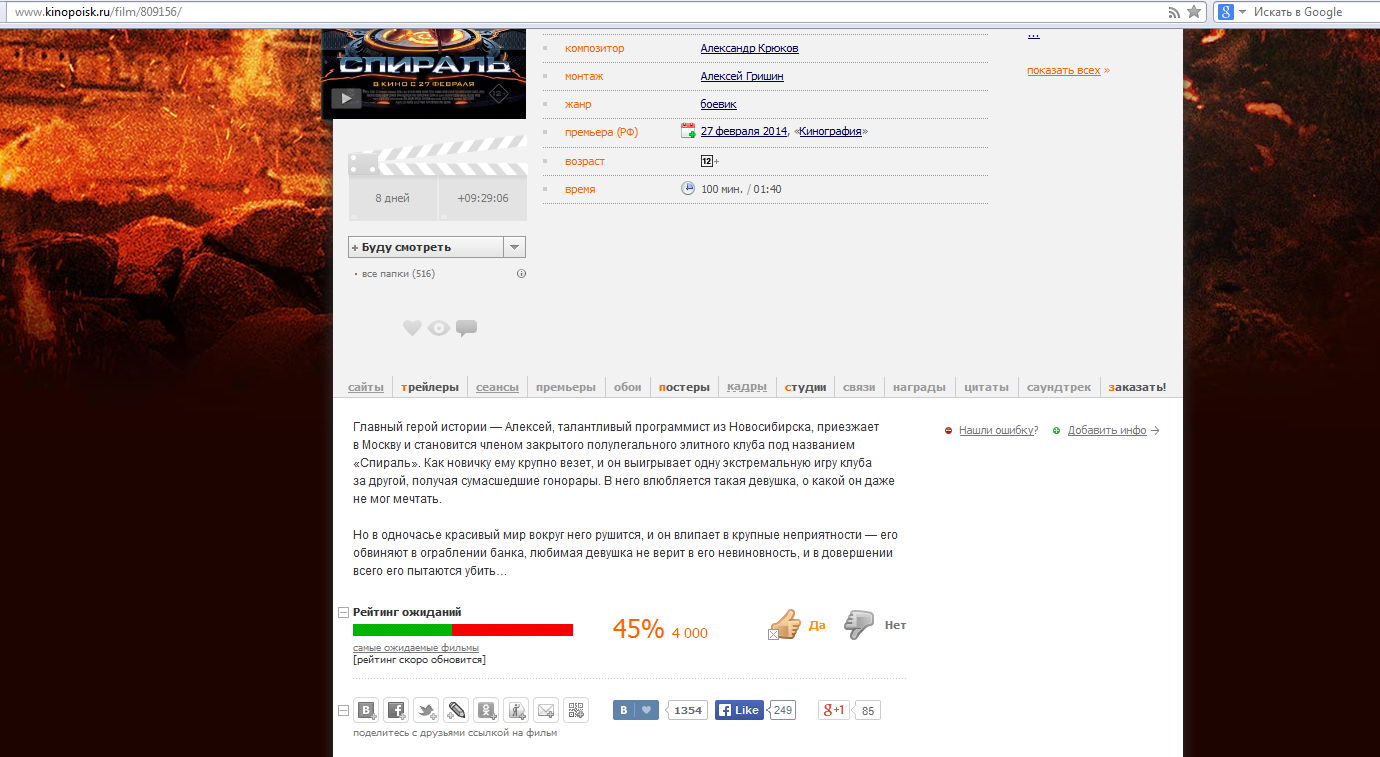Open the боевик genre link
This screenshot has height=757, width=1380.
point(718,104)
